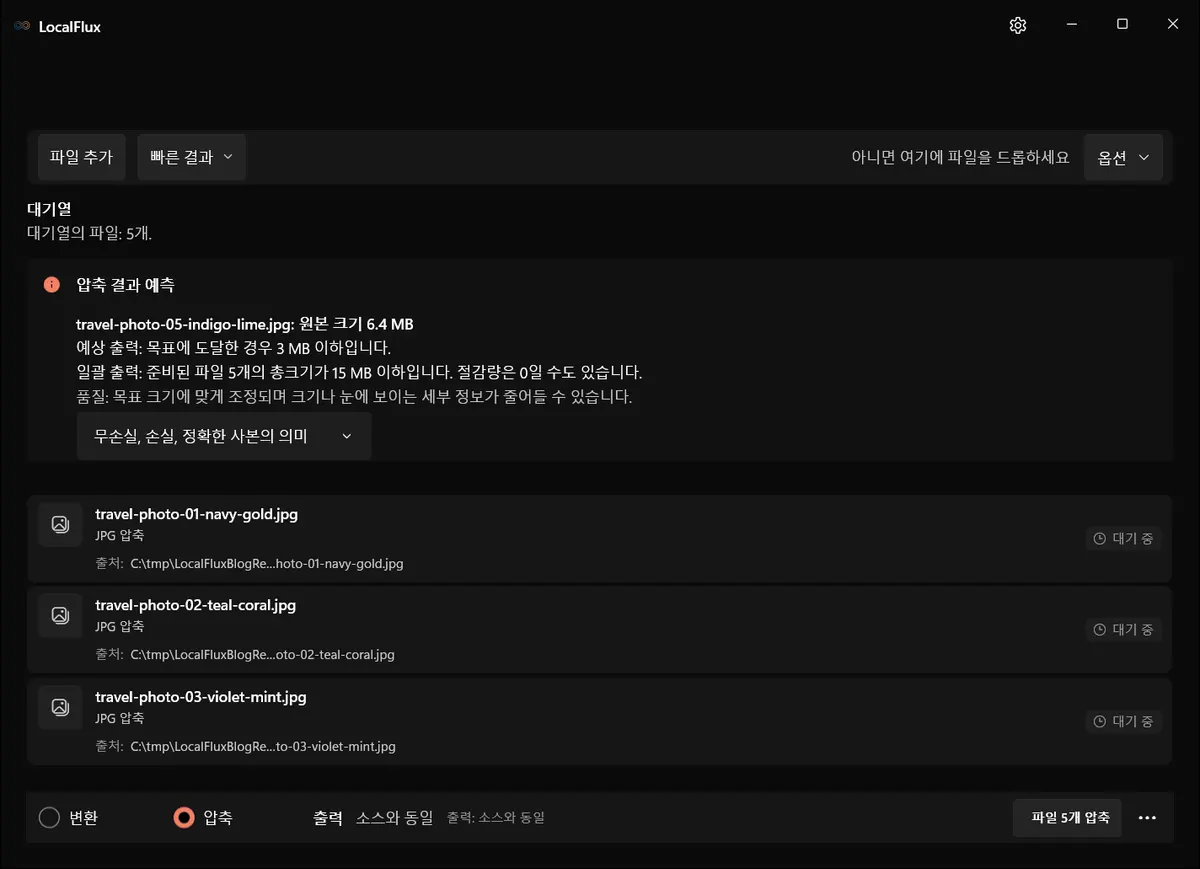
Task: Click file name travel-photo-02-teal-coral.jpg
Action: coord(195,606)
